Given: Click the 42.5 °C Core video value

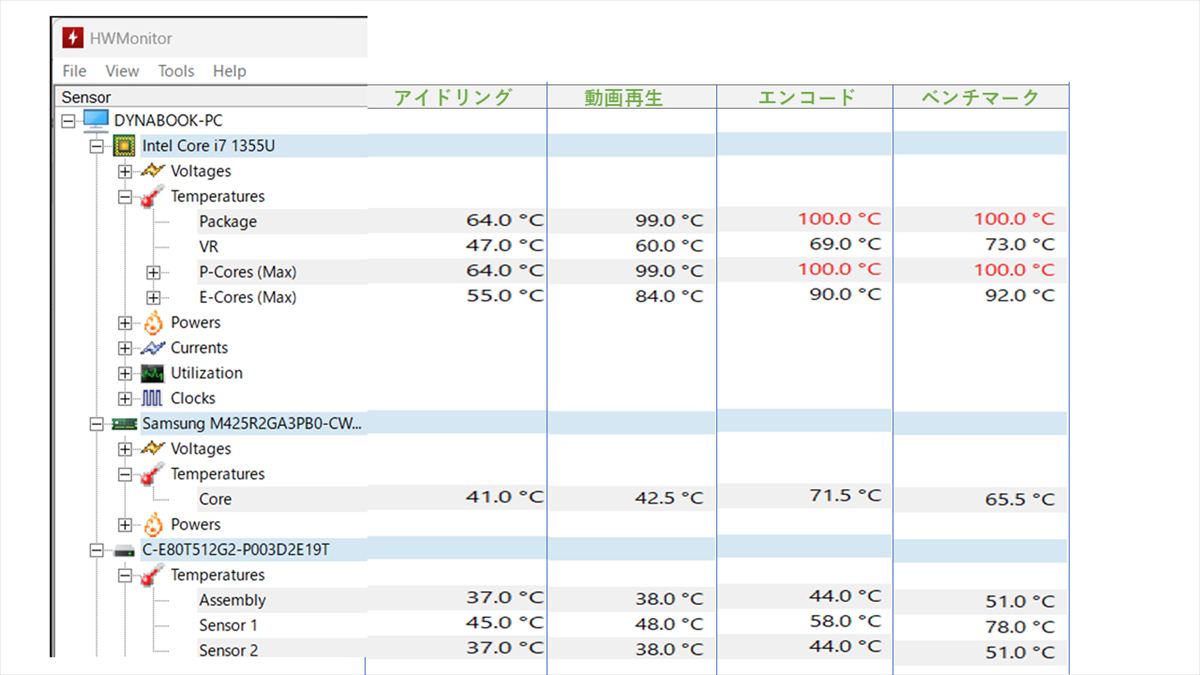Looking at the screenshot, I should pos(669,498).
